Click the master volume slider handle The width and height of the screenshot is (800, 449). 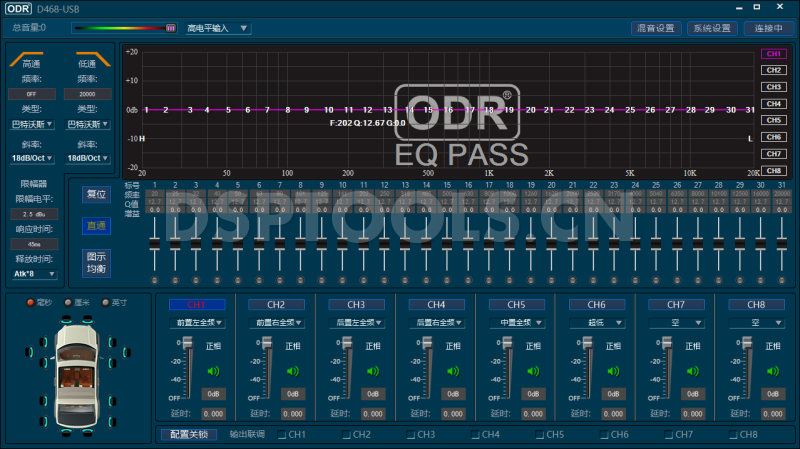(170, 28)
